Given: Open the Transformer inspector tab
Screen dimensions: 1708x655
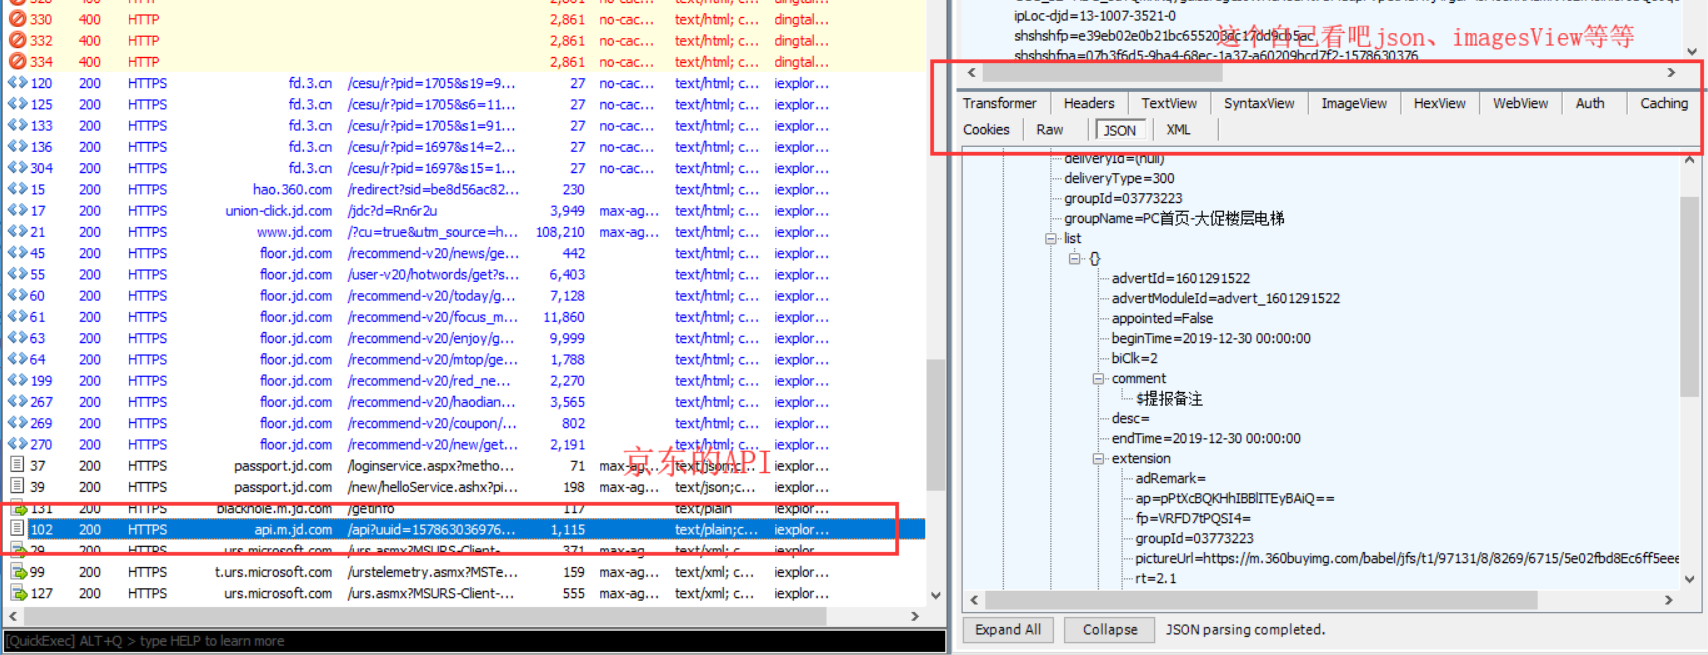Looking at the screenshot, I should [x=1000, y=103].
